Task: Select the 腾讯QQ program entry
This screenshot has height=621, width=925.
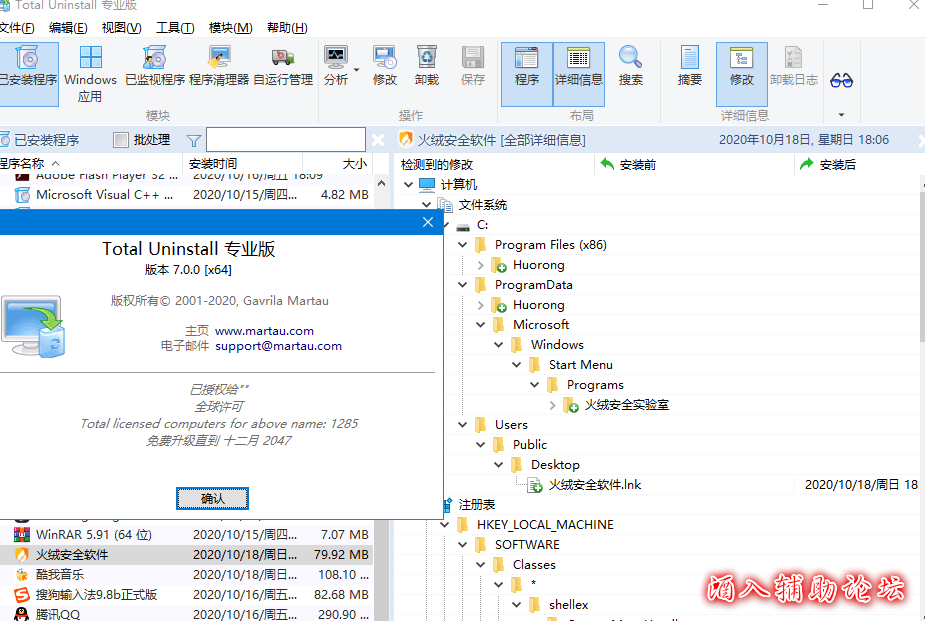Action: (x=186, y=614)
